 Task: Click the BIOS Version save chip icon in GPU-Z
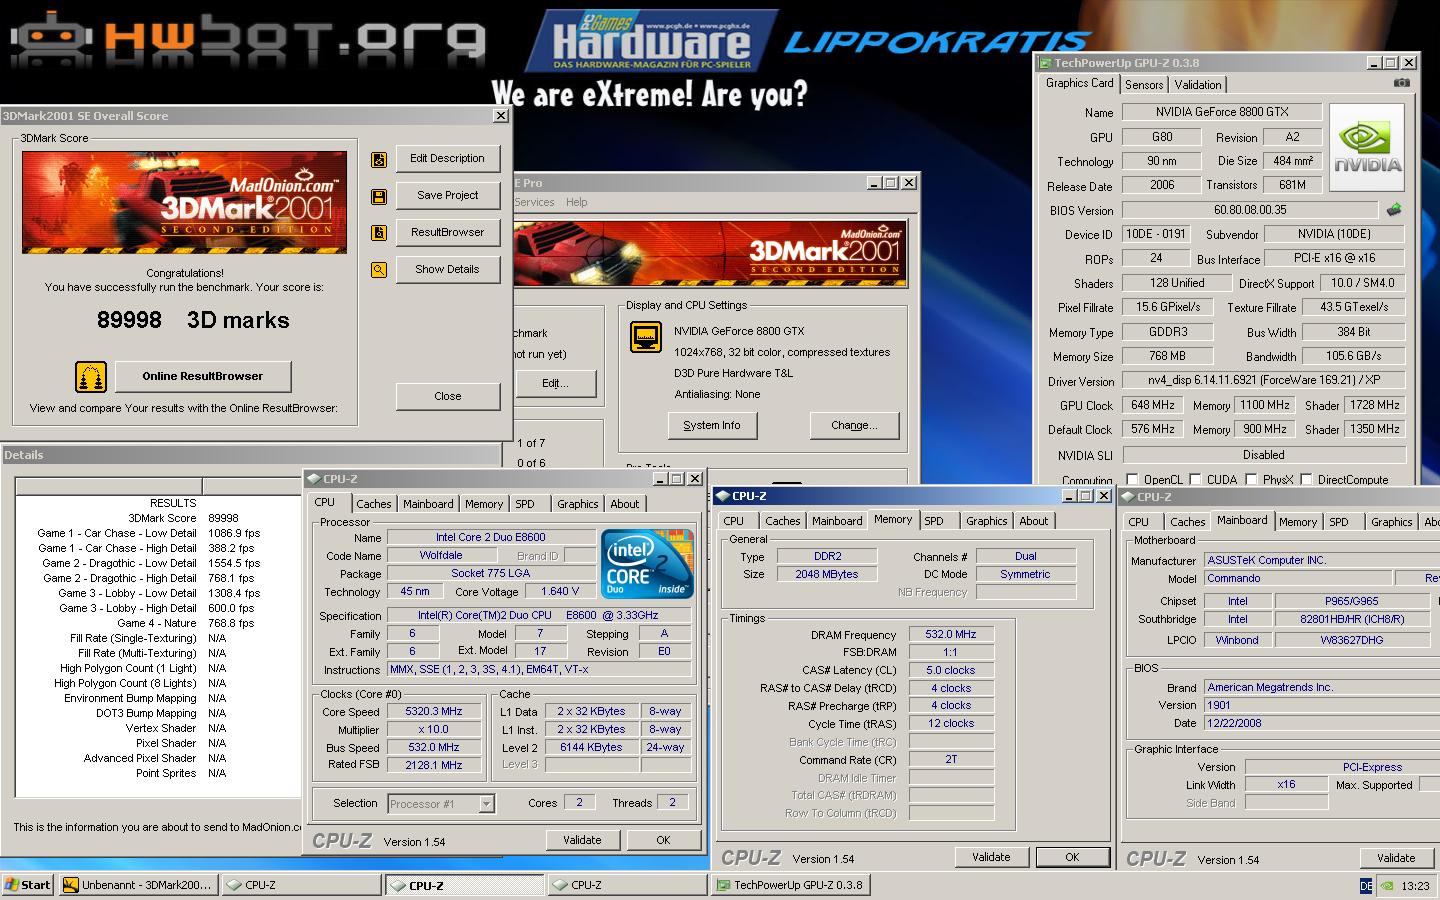[x=1394, y=210]
